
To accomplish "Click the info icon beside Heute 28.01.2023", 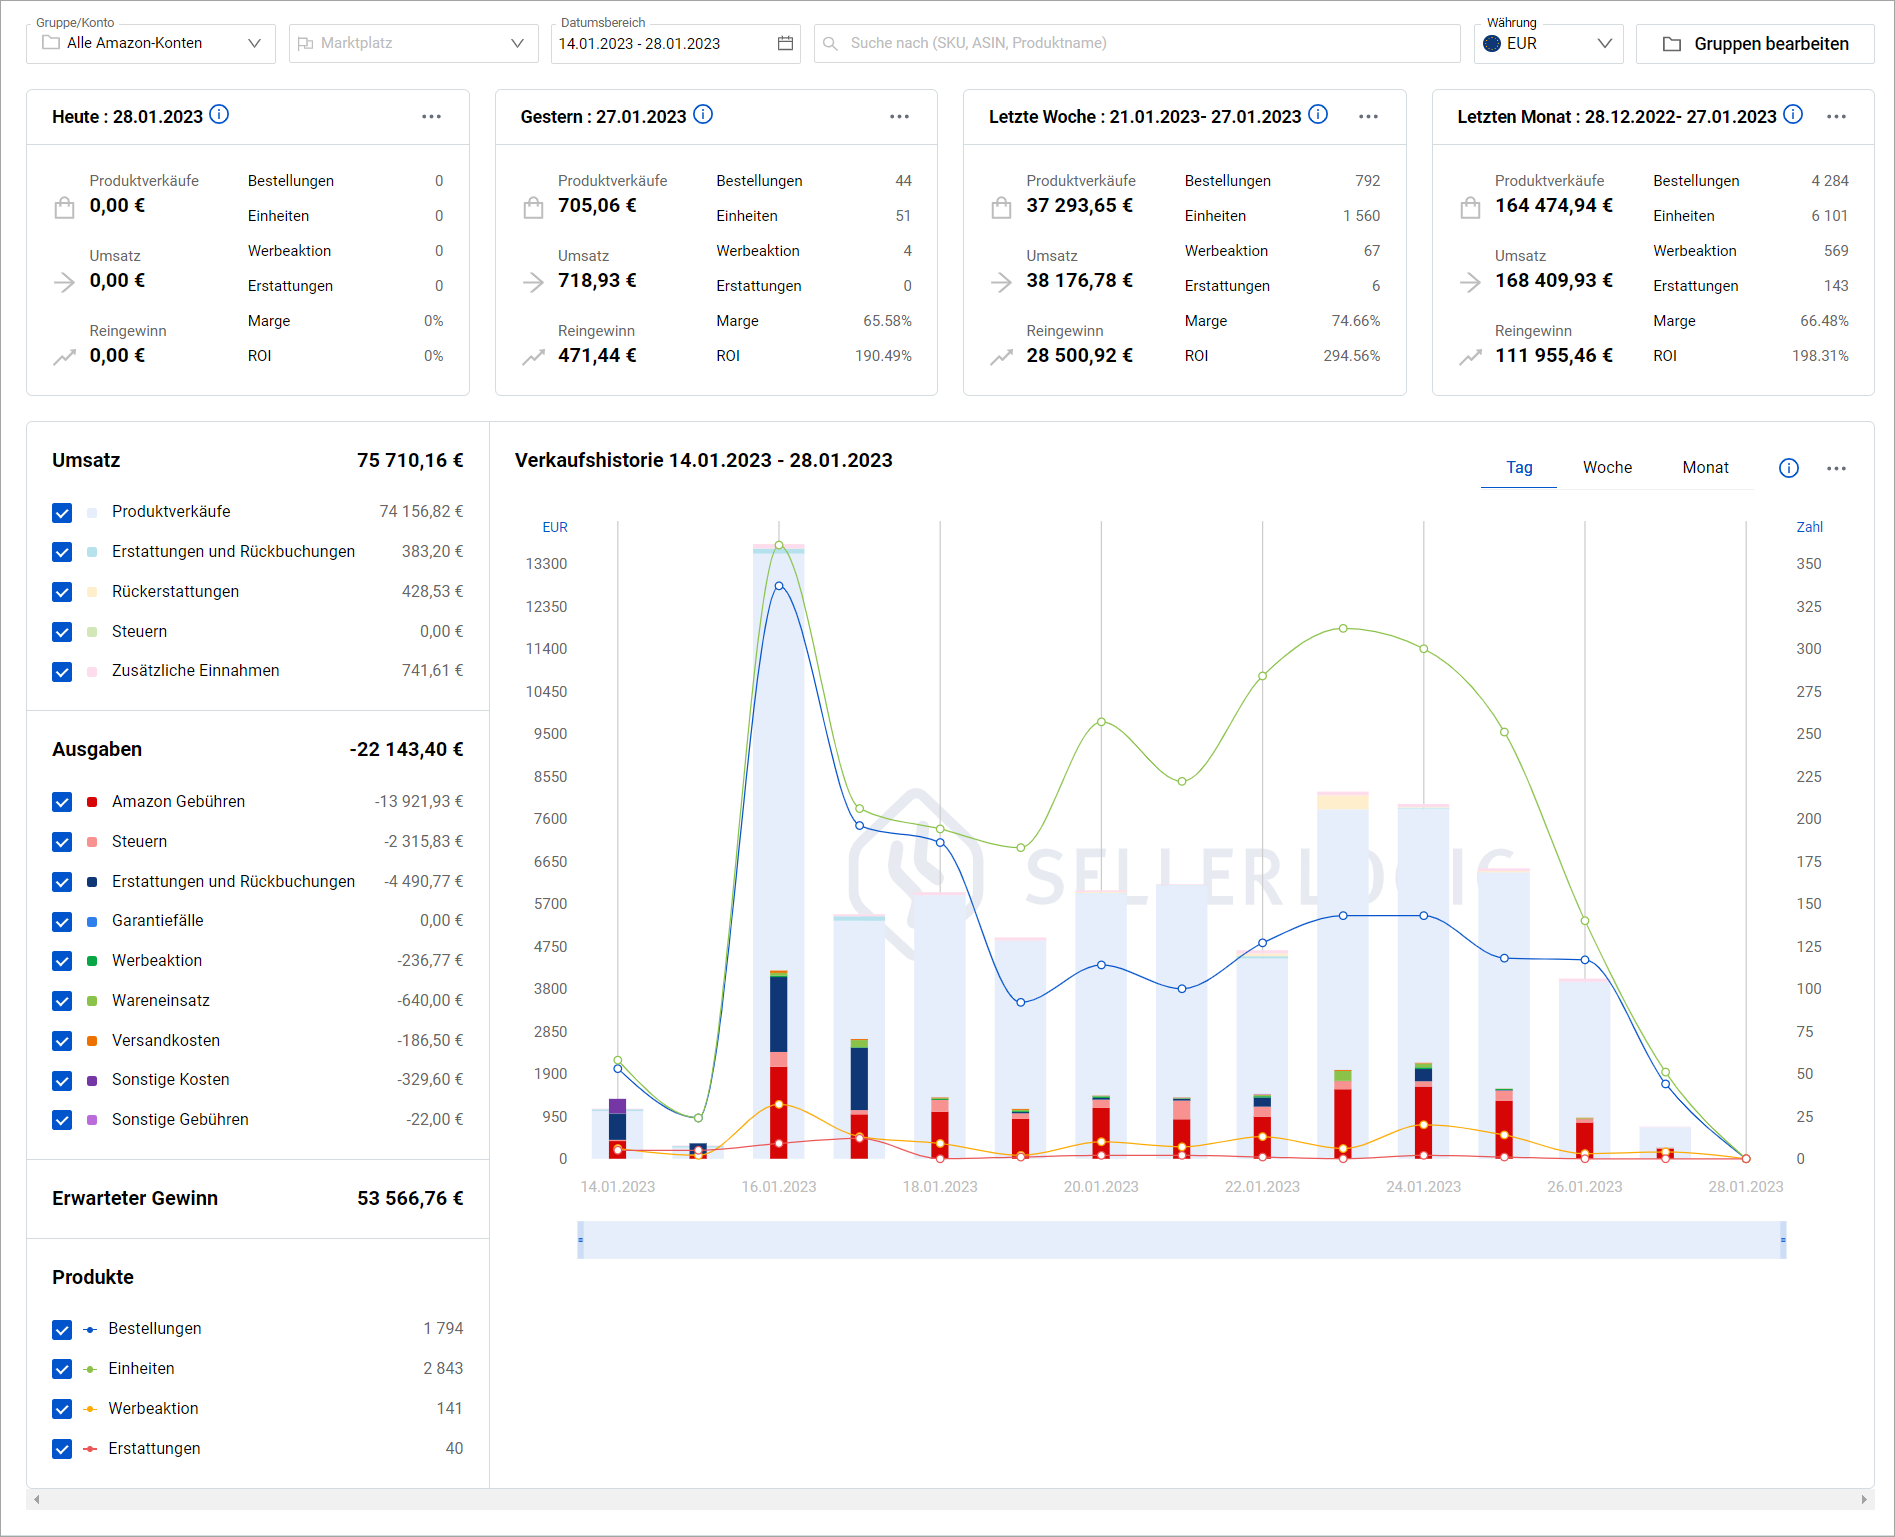I will (219, 115).
